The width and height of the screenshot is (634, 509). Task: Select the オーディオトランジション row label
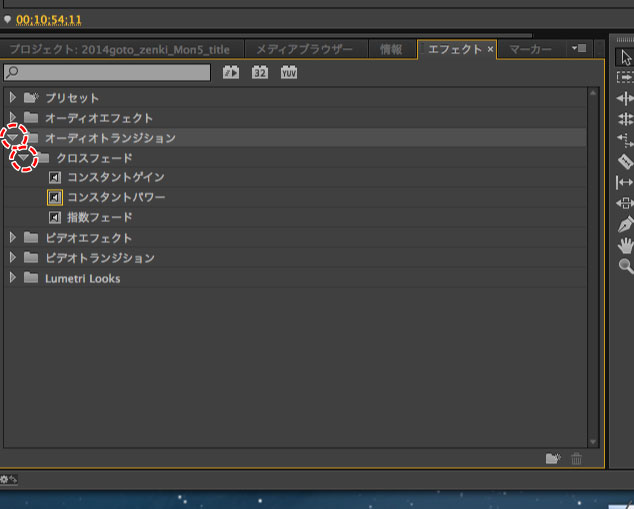tap(110, 138)
